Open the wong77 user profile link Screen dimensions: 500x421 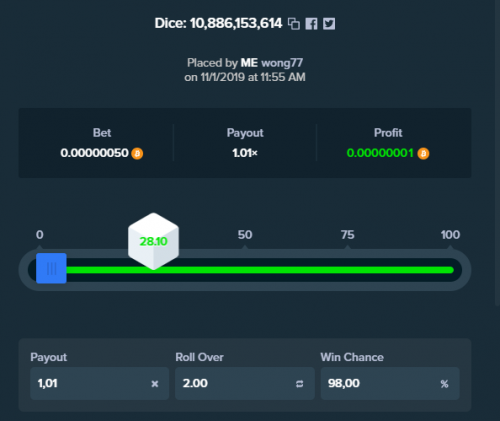pyautogui.click(x=282, y=63)
